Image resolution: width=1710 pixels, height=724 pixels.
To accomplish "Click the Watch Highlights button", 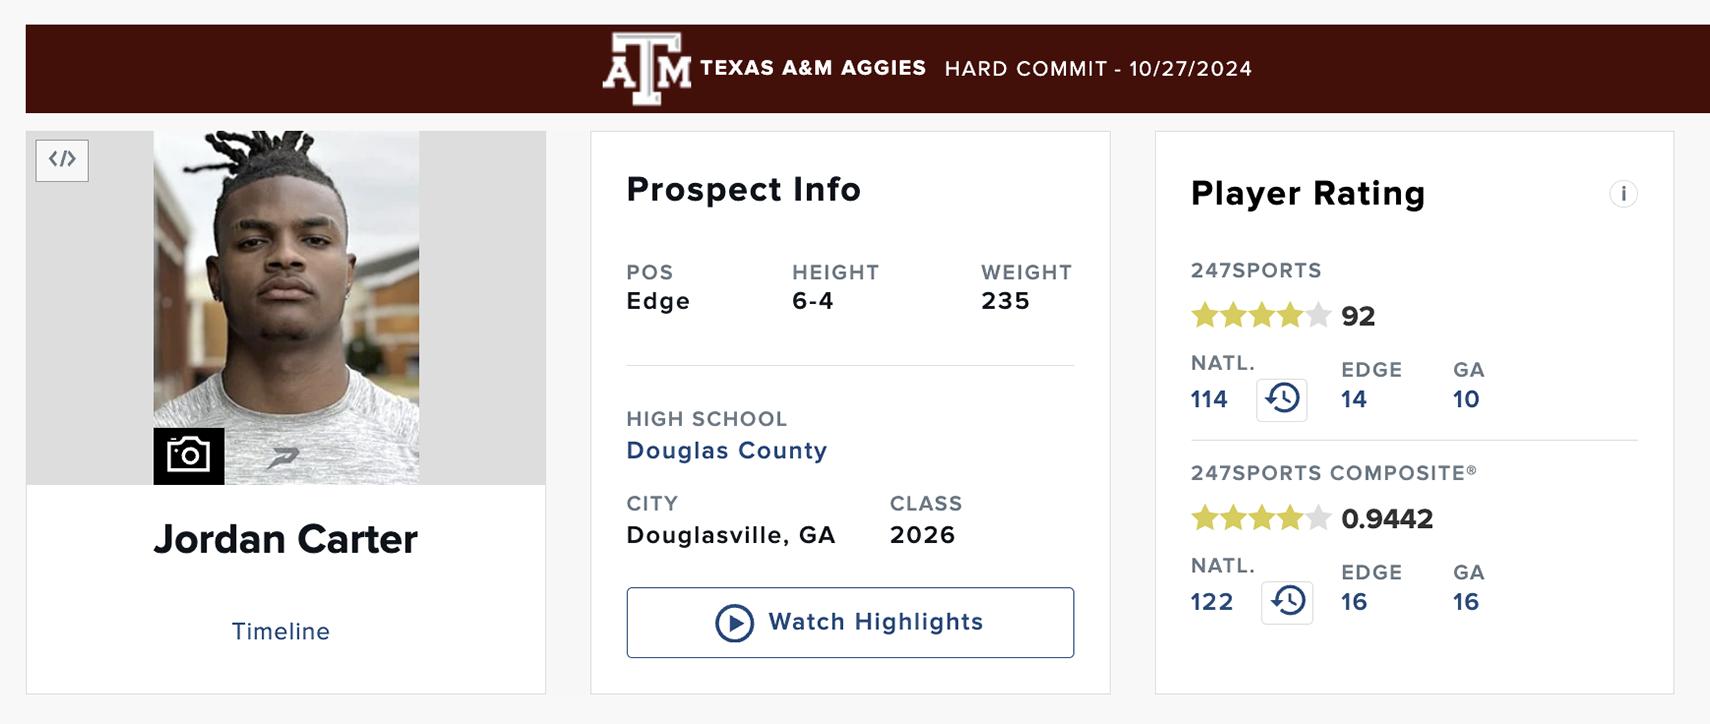I will [x=850, y=623].
